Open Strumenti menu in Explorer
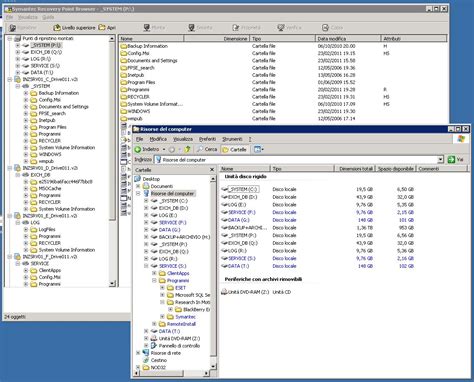The width and height of the screenshot is (474, 382). click(x=232, y=139)
